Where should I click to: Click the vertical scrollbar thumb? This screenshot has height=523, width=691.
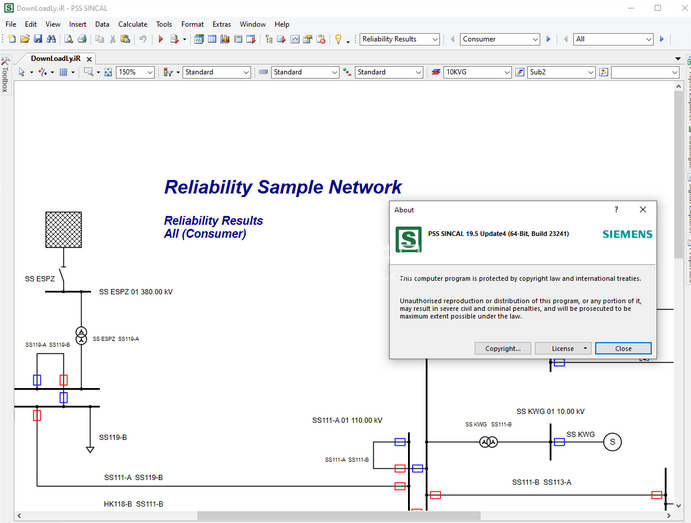(678, 176)
